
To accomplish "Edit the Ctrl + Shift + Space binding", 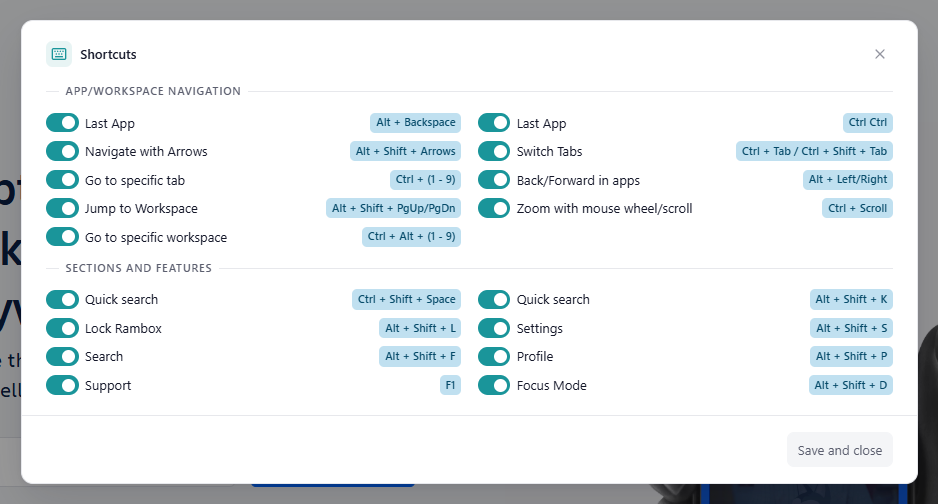I will tap(406, 300).
